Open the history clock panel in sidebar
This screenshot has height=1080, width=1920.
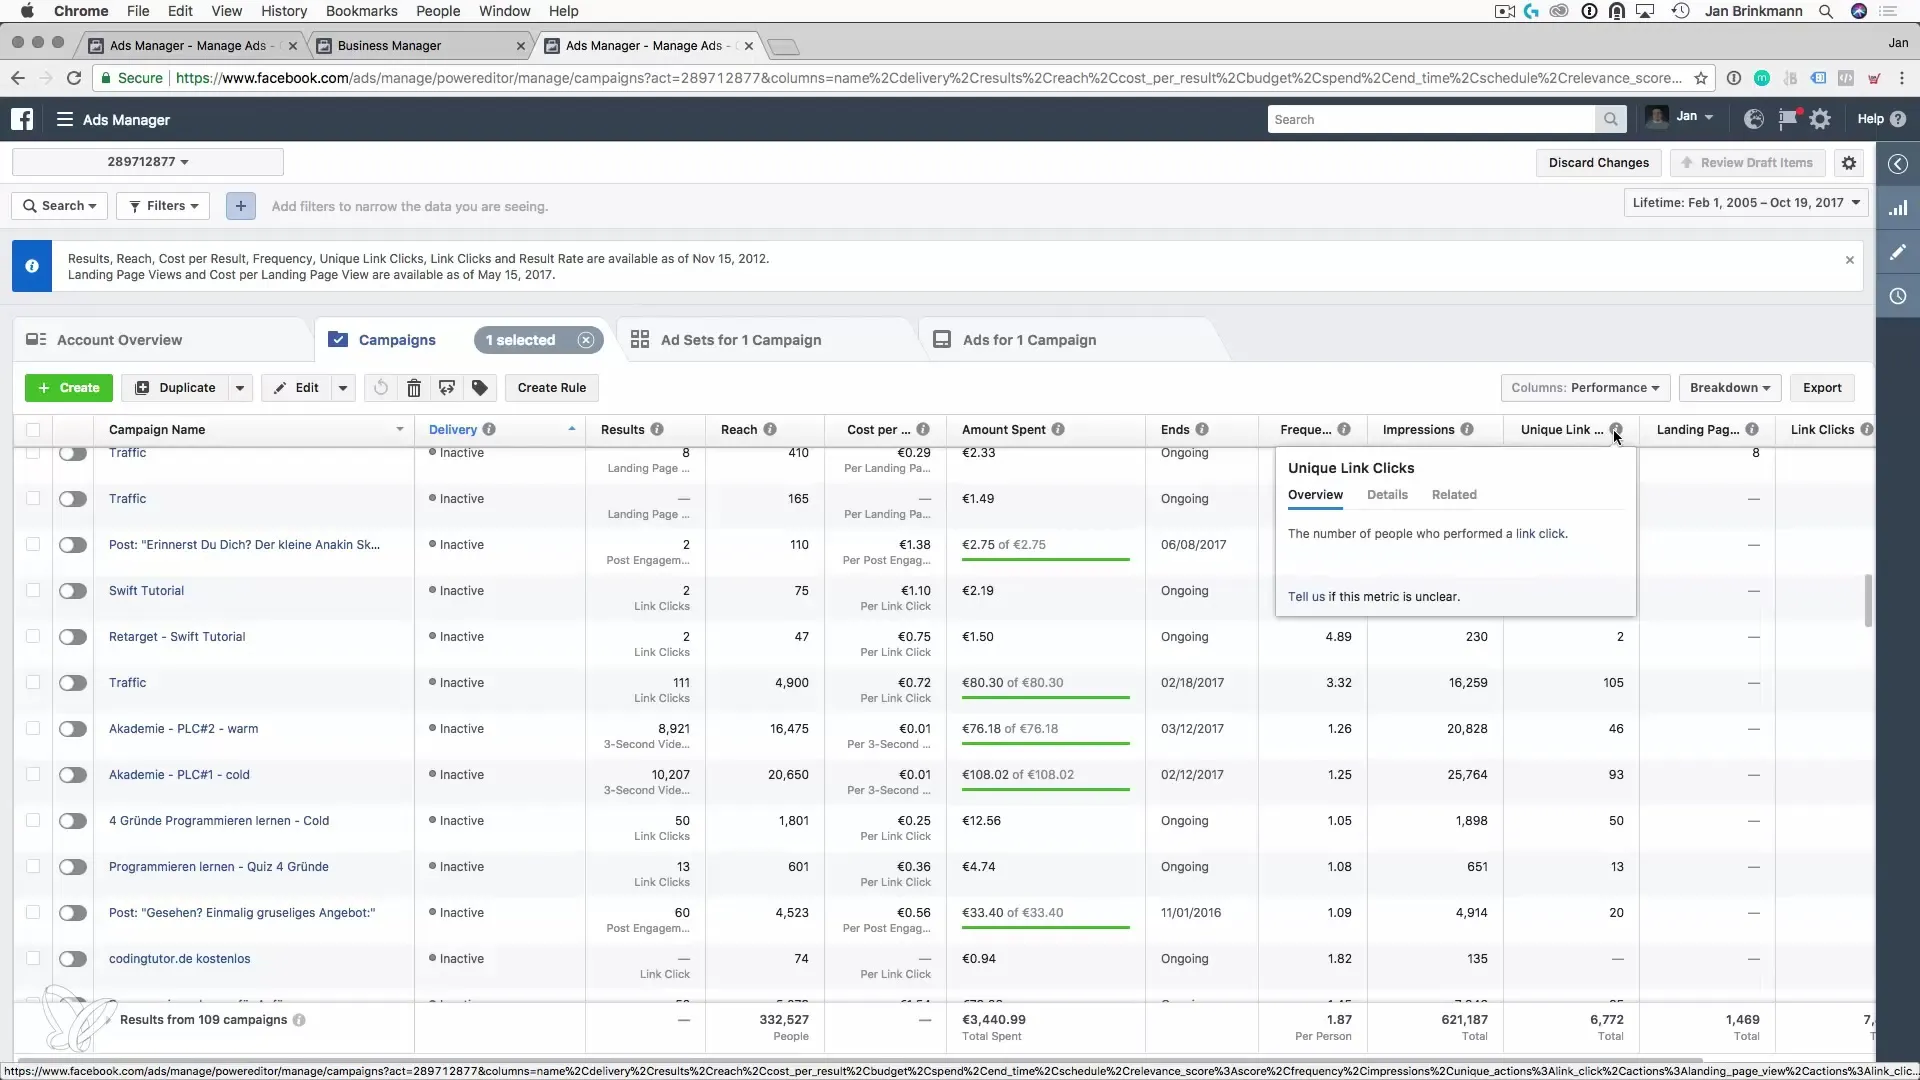1898,296
